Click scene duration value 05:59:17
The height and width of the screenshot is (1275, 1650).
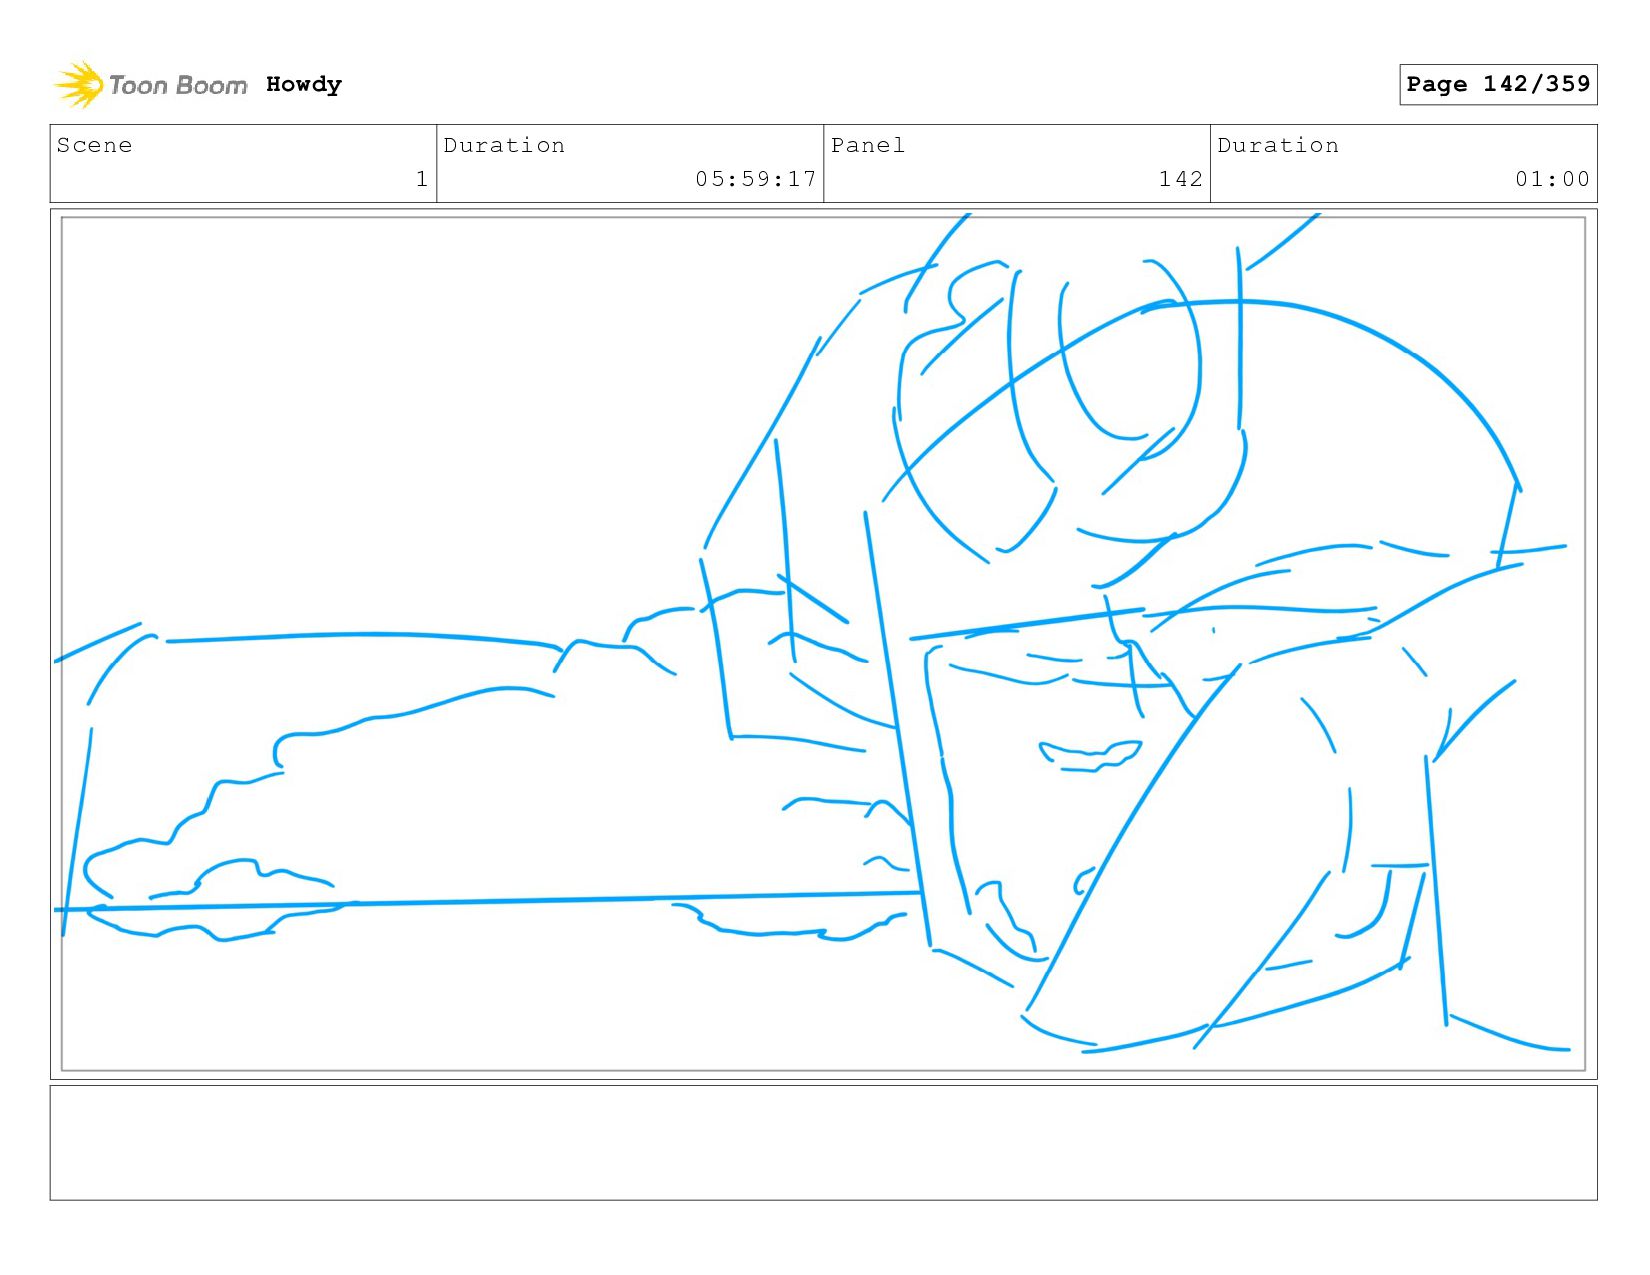pos(756,179)
